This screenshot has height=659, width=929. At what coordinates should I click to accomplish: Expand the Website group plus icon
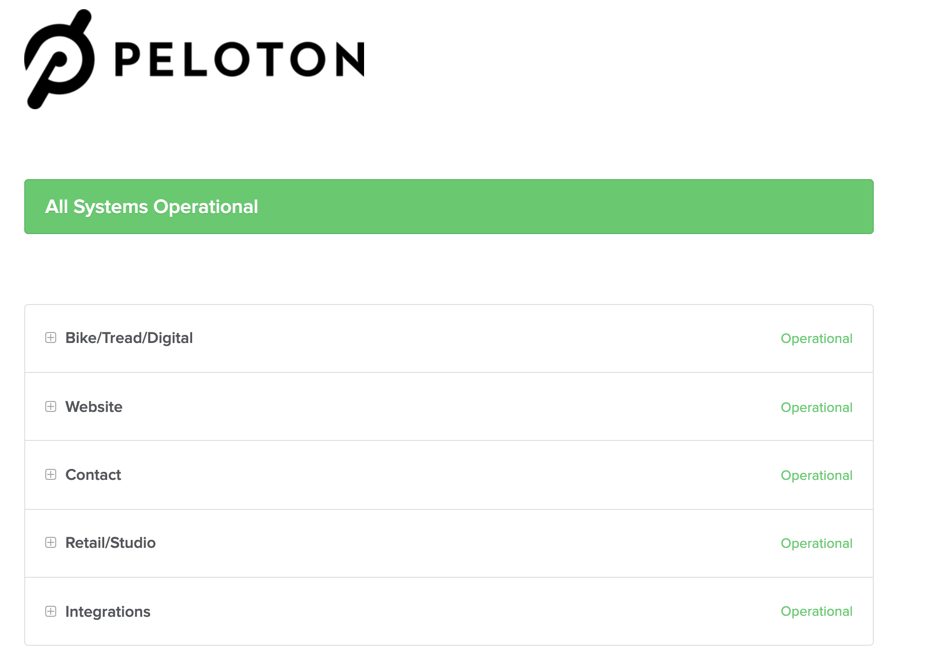(51, 407)
